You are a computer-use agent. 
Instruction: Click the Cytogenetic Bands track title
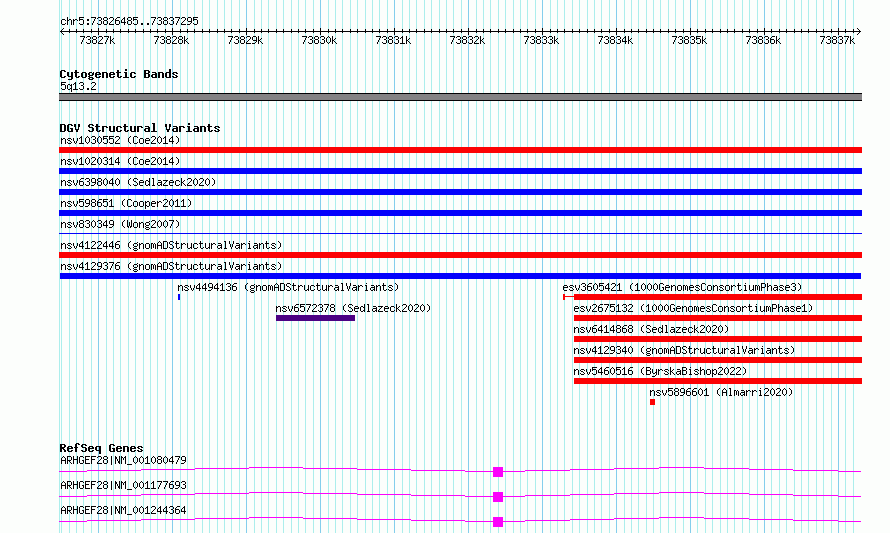point(119,74)
